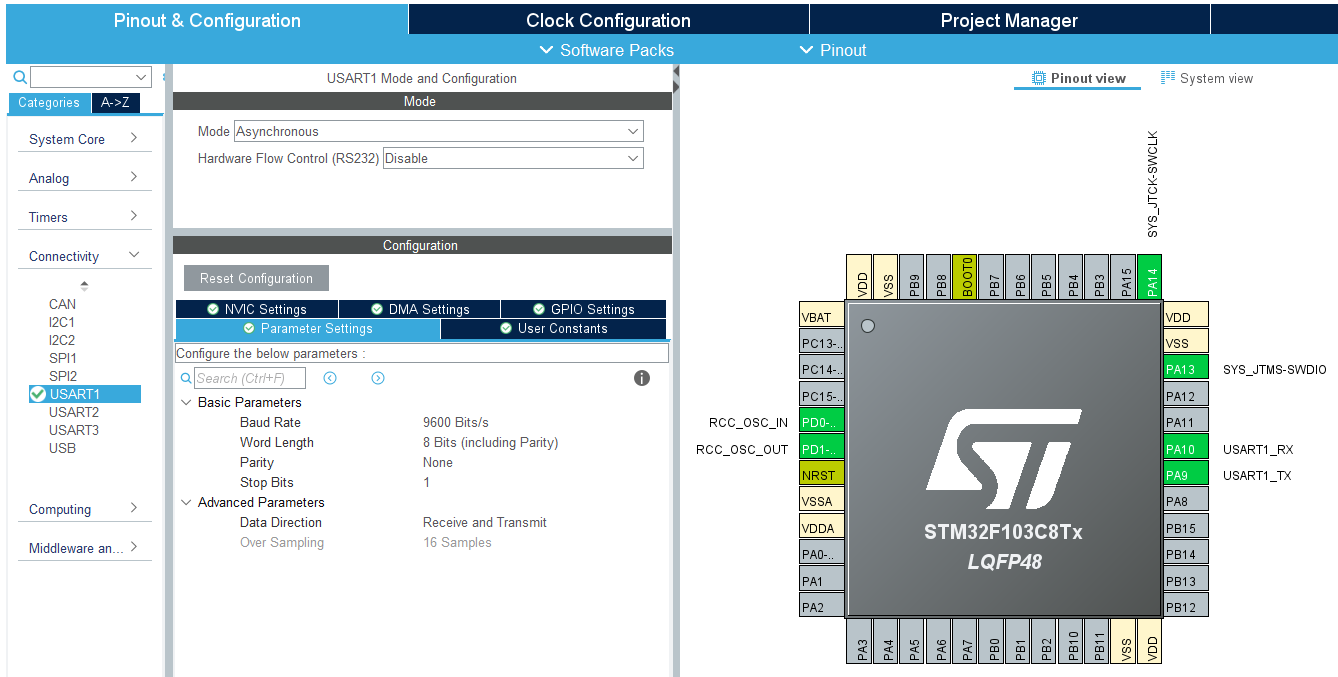Click the previous search result arrow icon
This screenshot has width=1338, height=677.
point(330,378)
